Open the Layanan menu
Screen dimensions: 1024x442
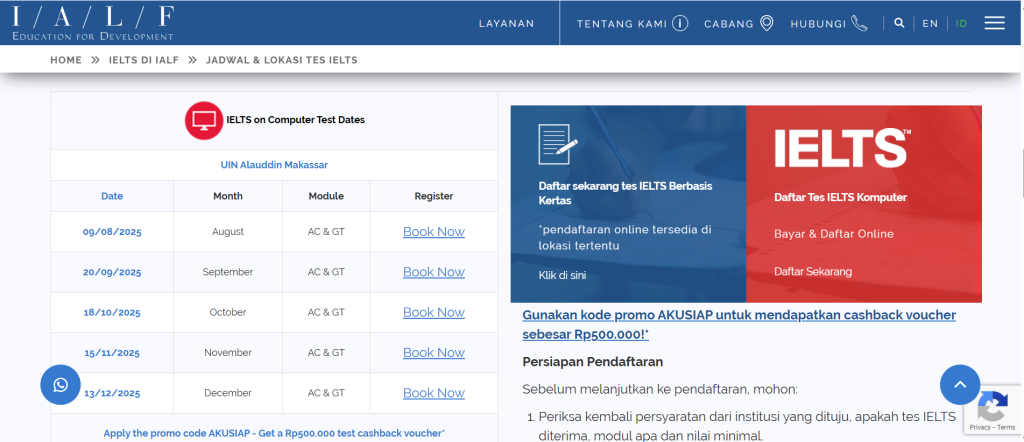pyautogui.click(x=506, y=24)
